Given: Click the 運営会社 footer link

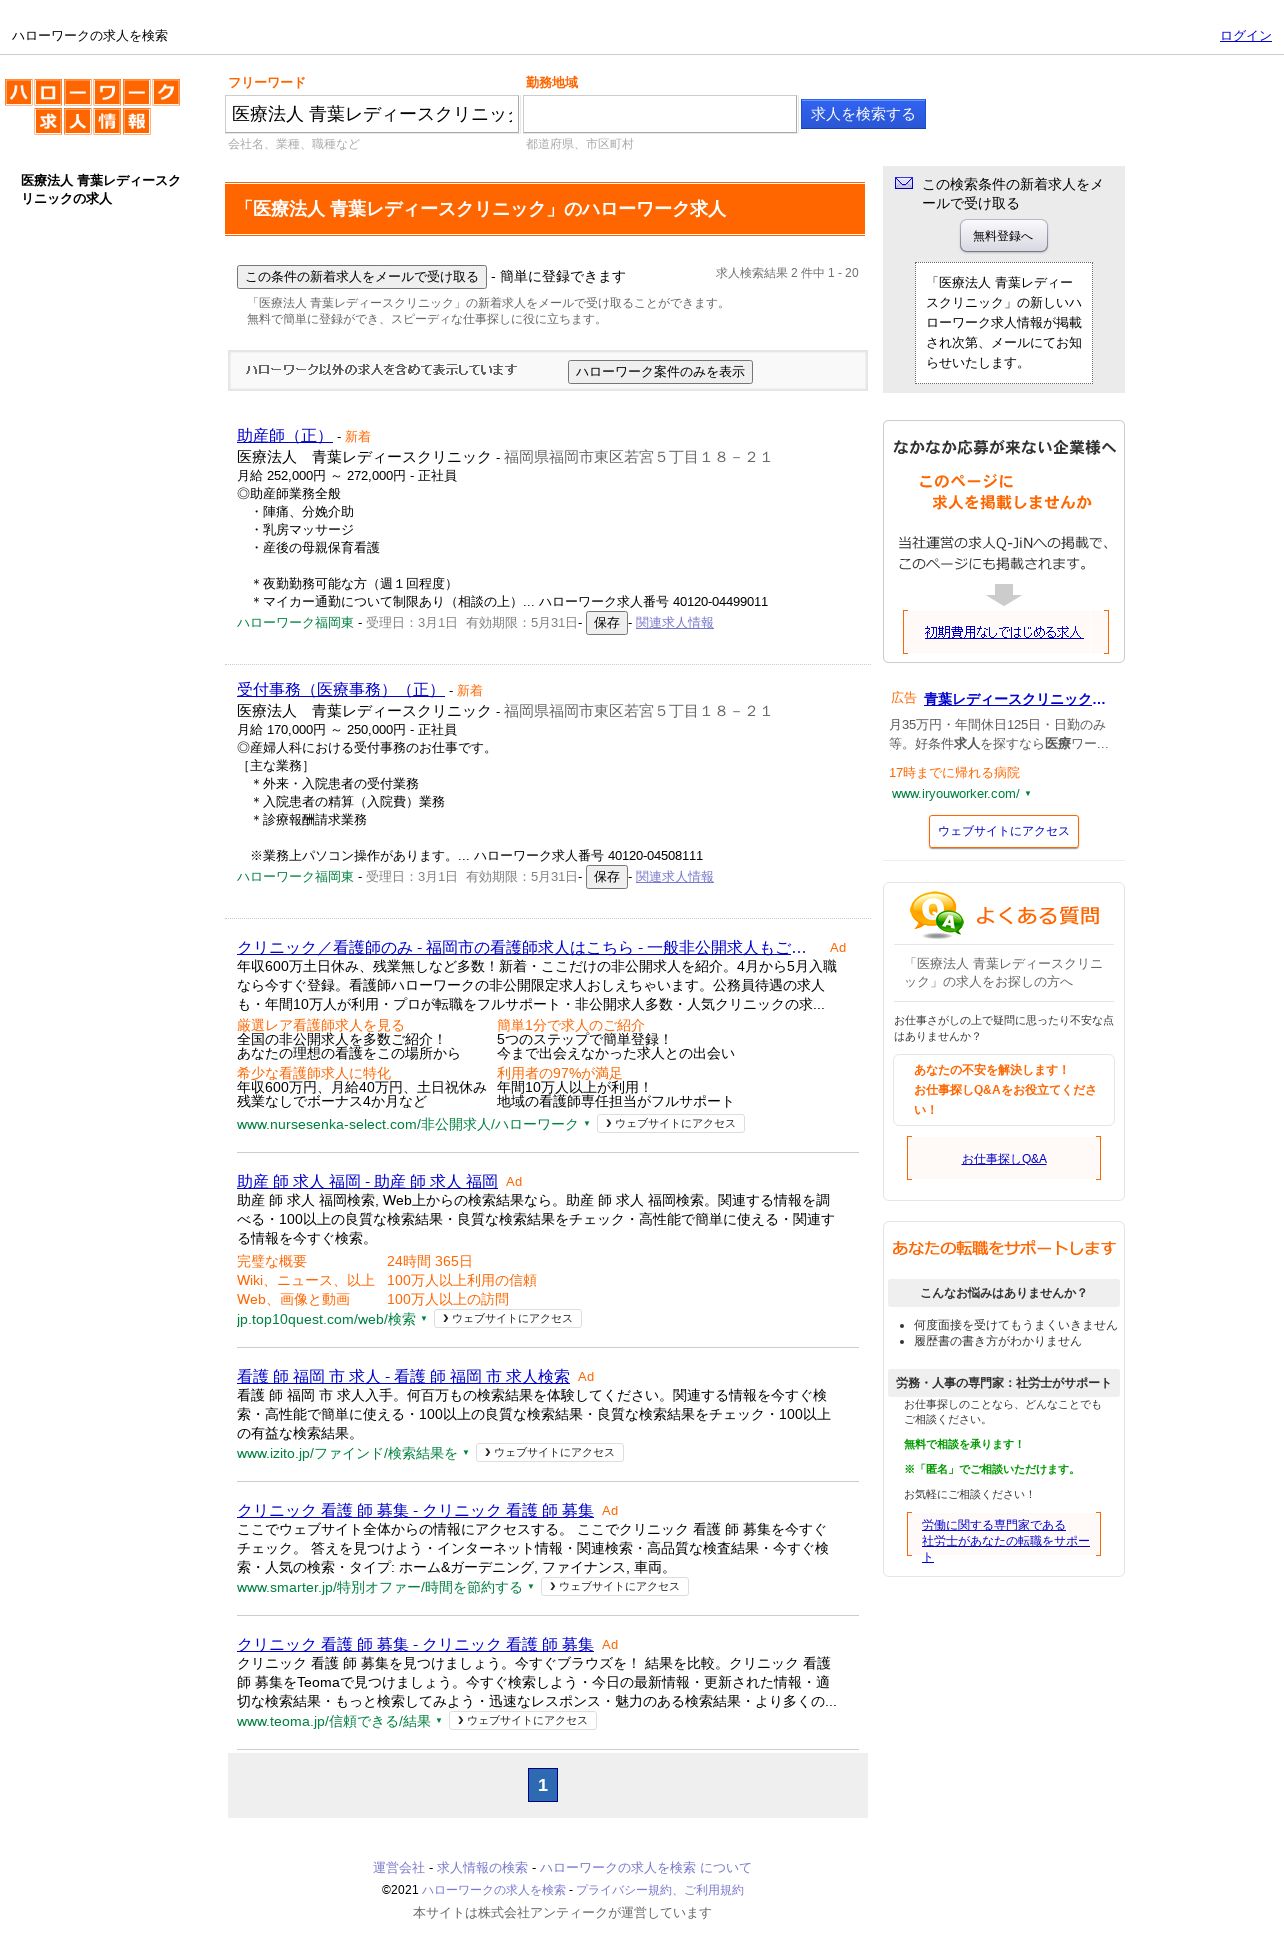Looking at the screenshot, I should tap(399, 1868).
